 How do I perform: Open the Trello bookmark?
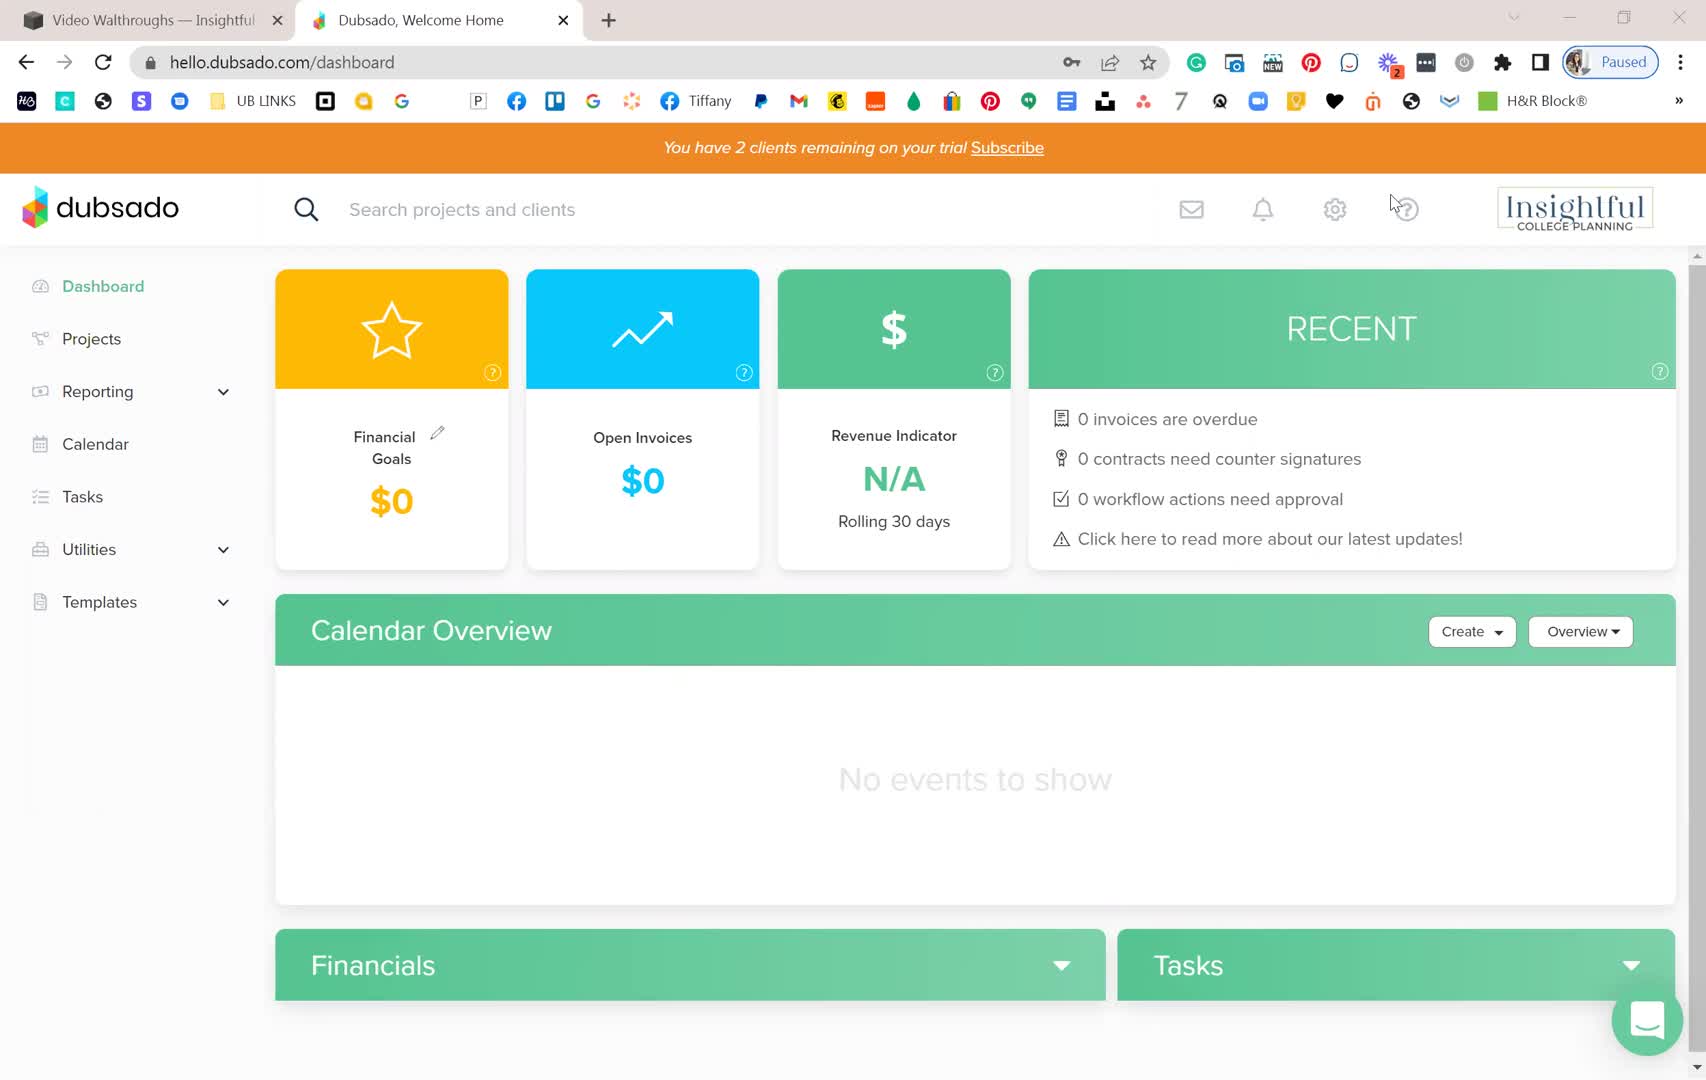tap(555, 101)
